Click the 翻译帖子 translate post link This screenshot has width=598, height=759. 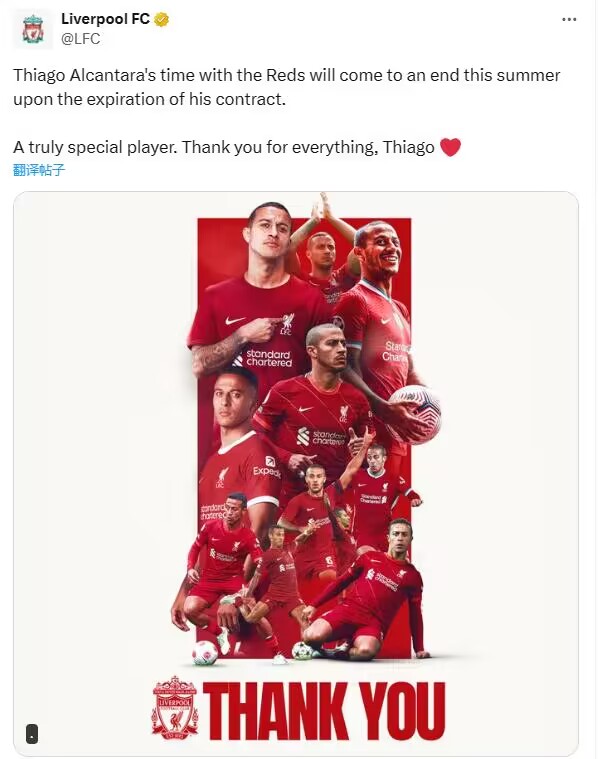point(39,170)
